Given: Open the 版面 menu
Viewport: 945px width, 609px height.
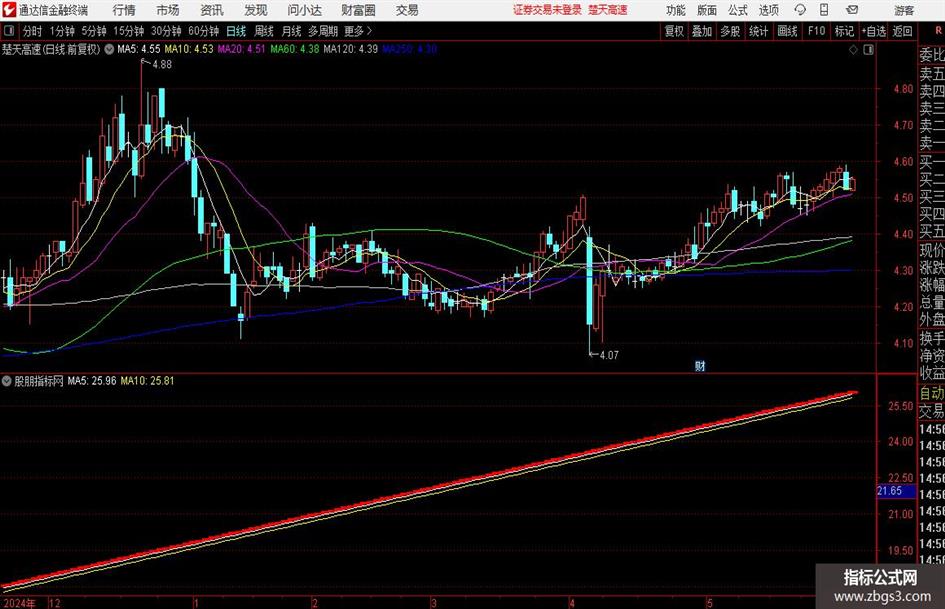Looking at the screenshot, I should point(706,10).
